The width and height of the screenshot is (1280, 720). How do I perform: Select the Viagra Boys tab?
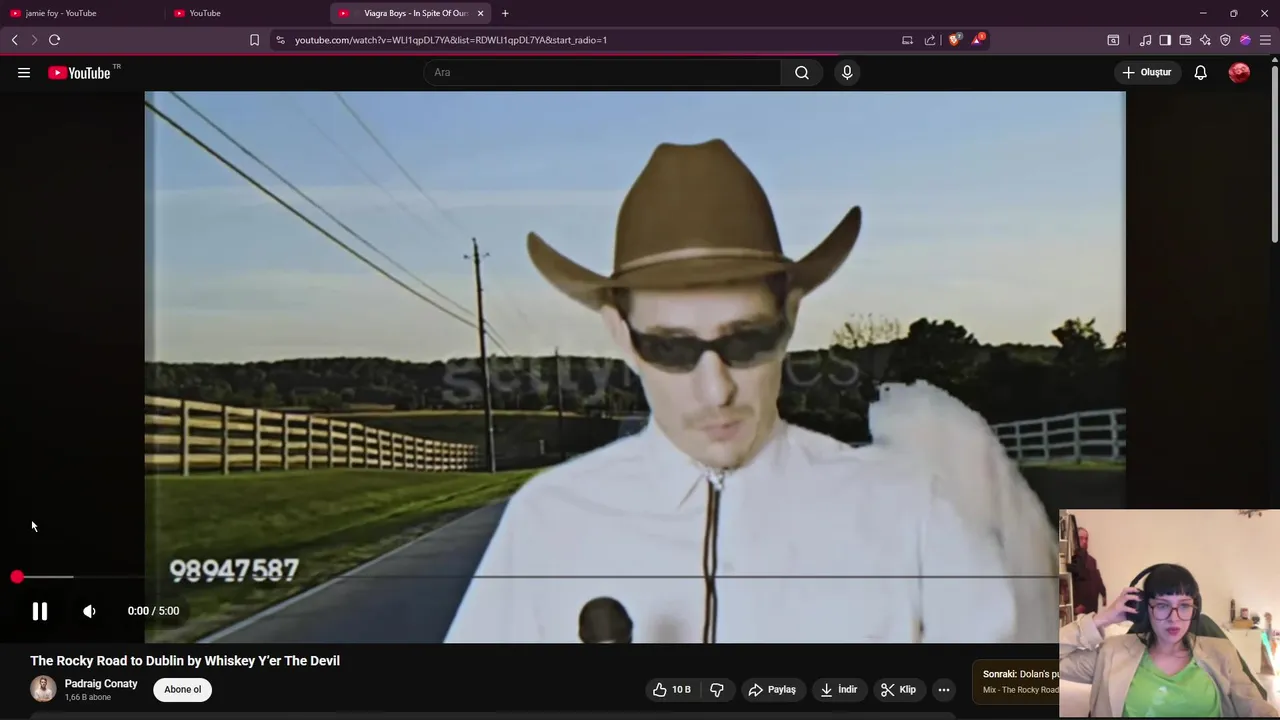pyautogui.click(x=410, y=13)
